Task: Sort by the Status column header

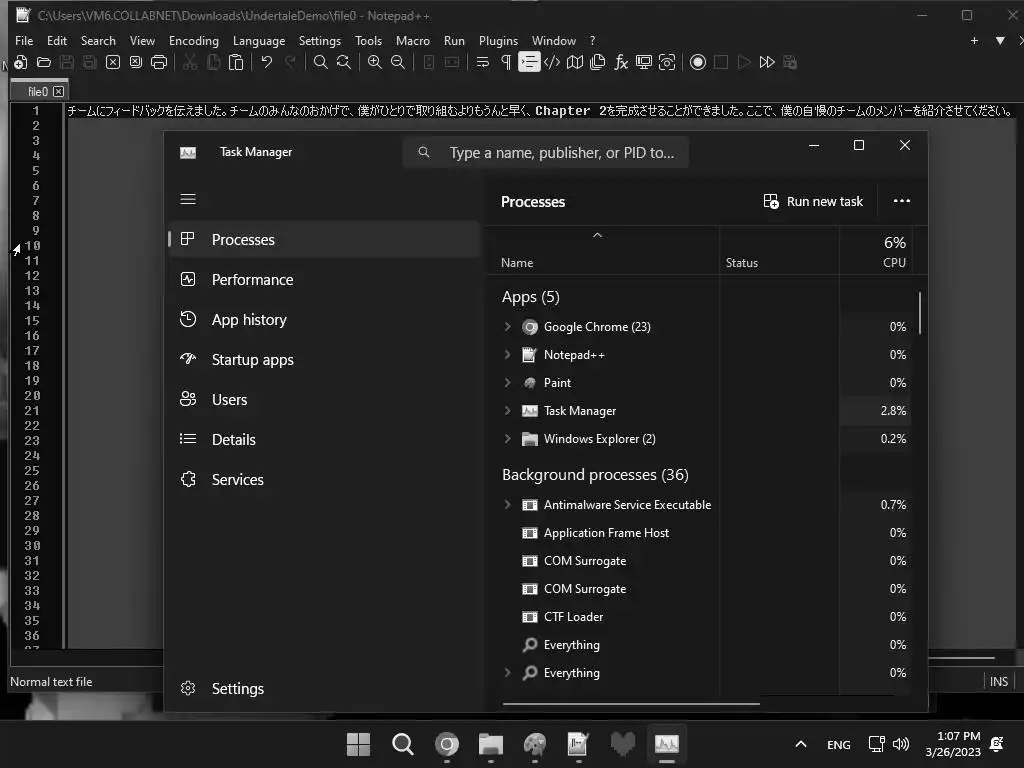Action: point(778,251)
